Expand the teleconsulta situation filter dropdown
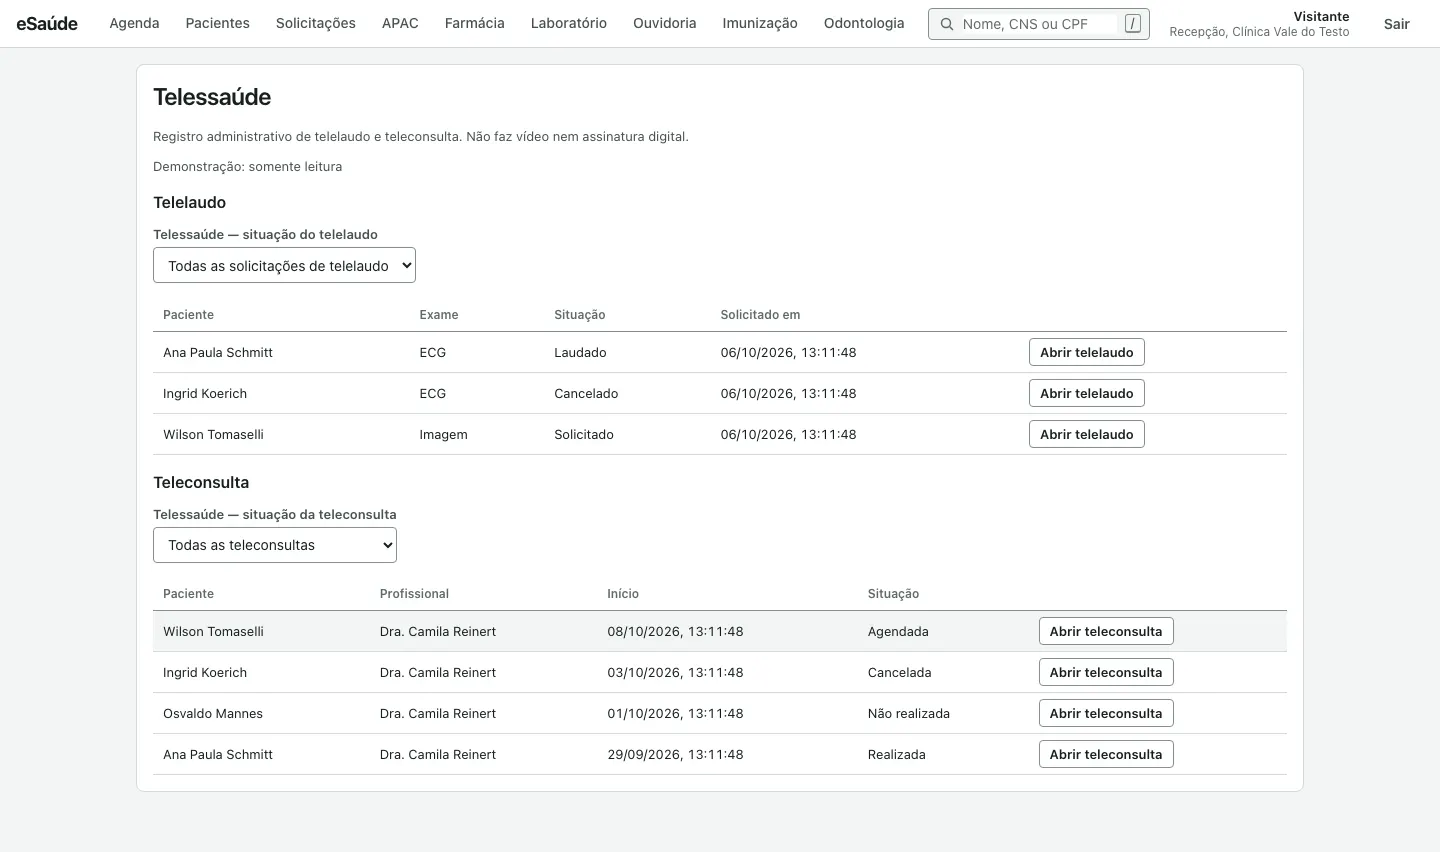 coord(275,545)
